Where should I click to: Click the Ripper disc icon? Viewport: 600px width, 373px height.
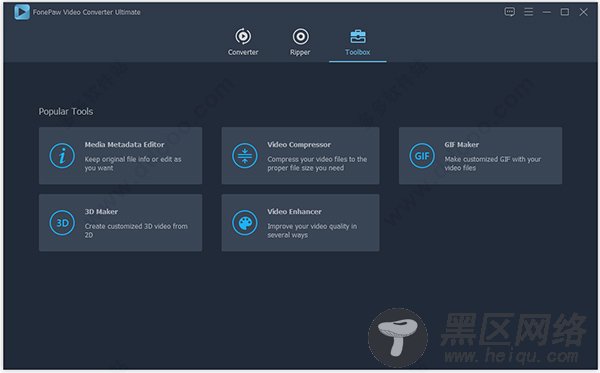coord(300,36)
